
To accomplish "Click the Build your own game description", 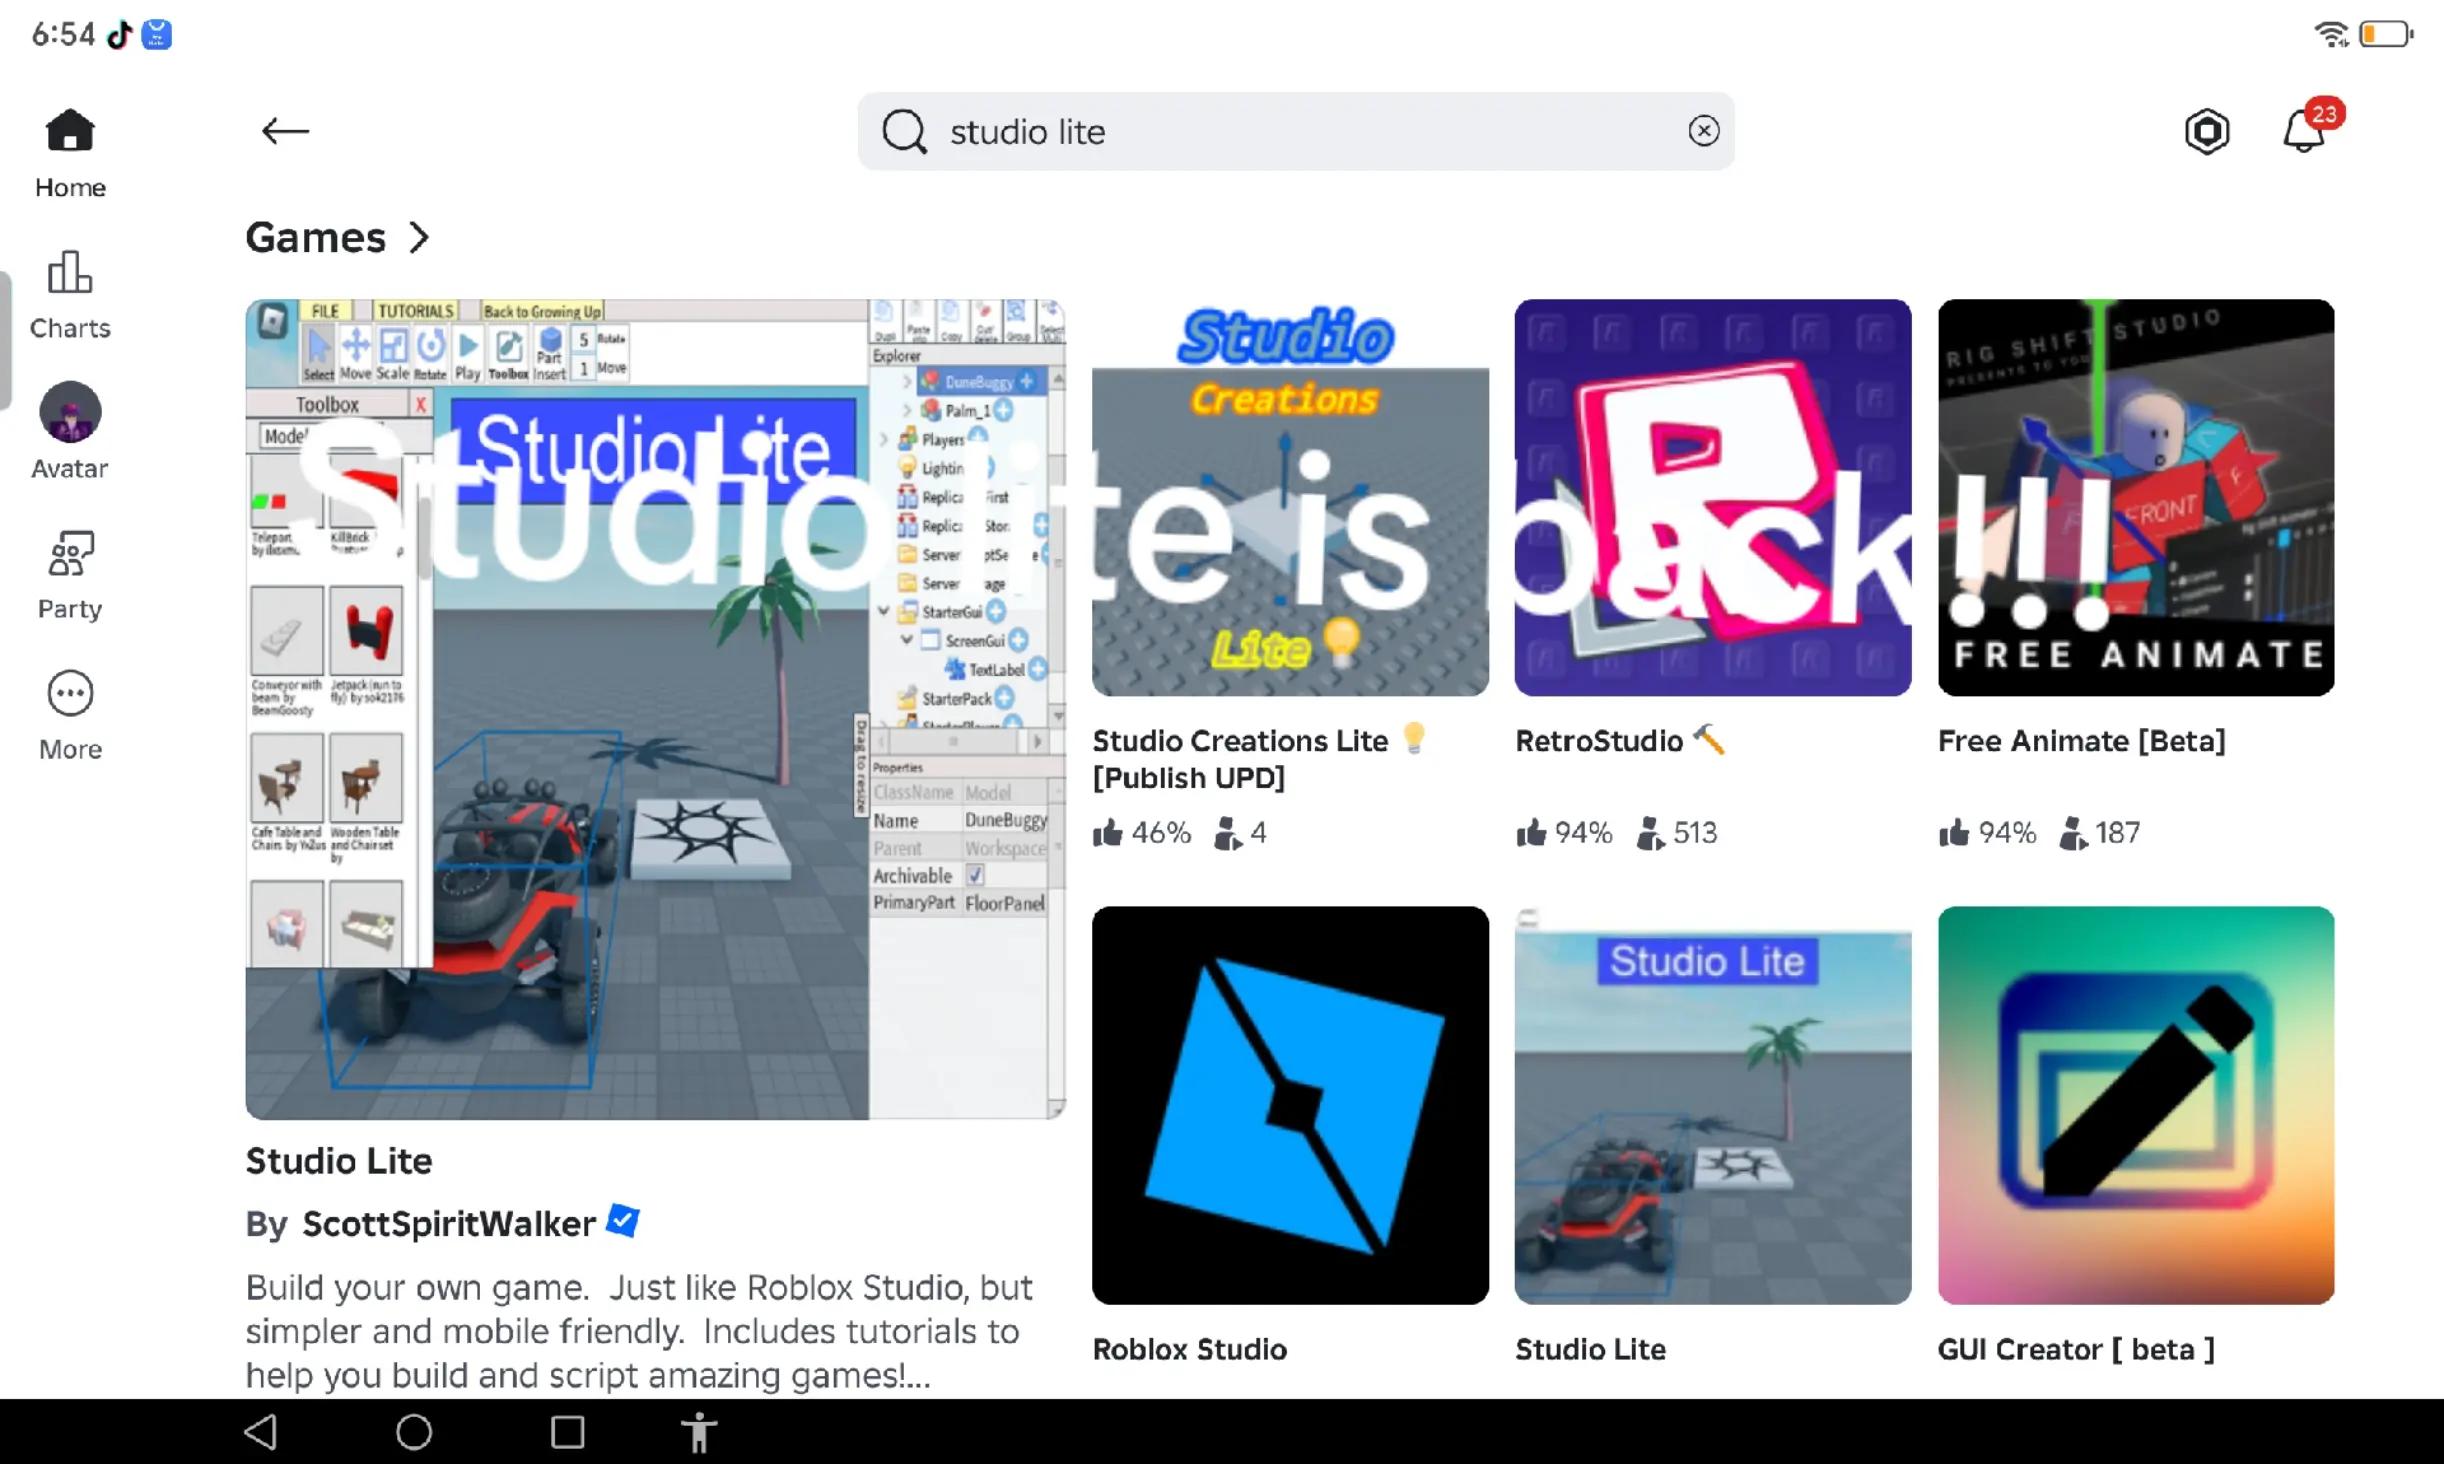I will pyautogui.click(x=640, y=1331).
